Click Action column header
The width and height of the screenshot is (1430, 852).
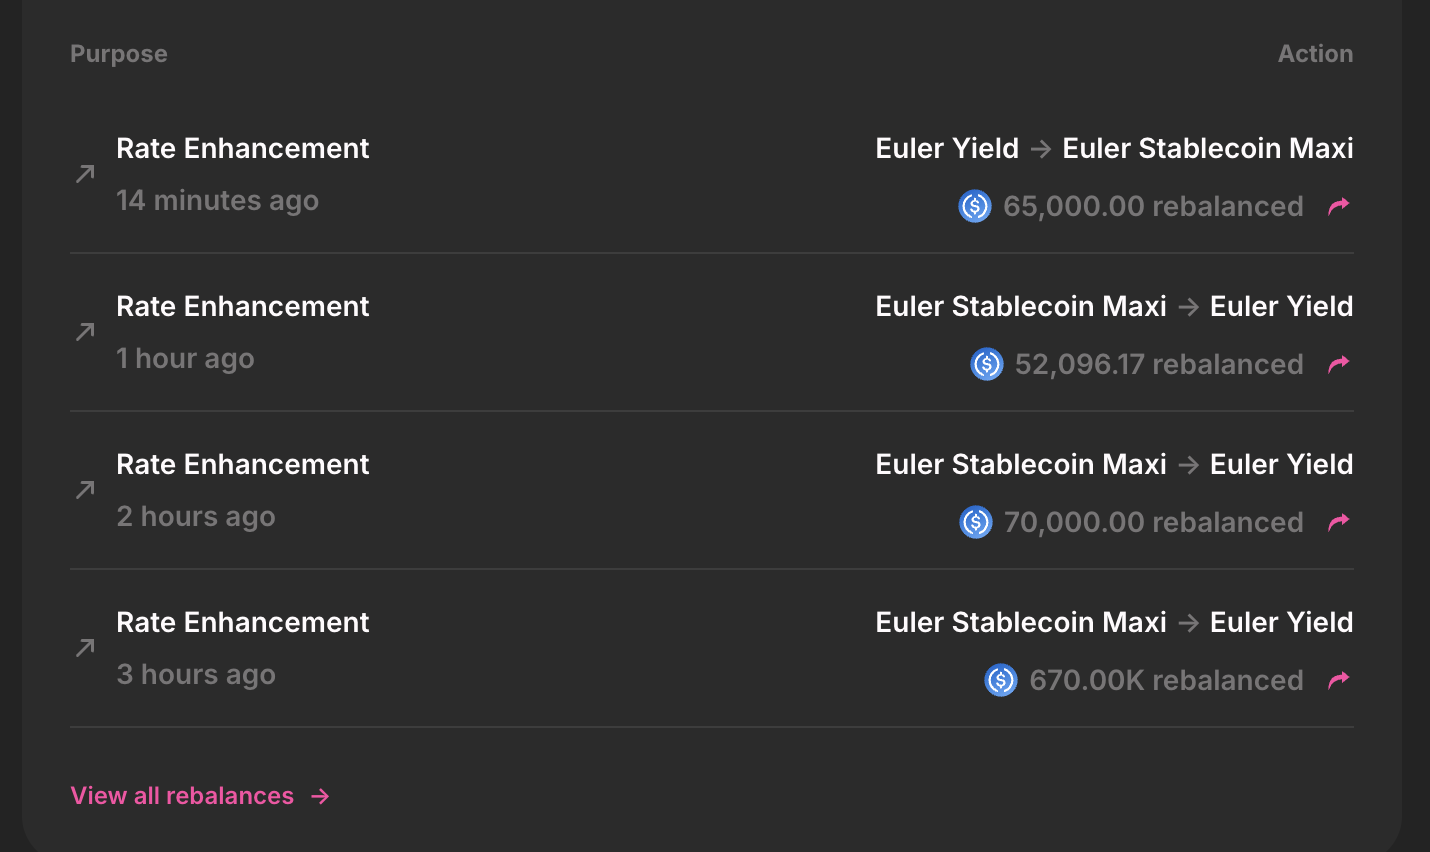point(1315,54)
